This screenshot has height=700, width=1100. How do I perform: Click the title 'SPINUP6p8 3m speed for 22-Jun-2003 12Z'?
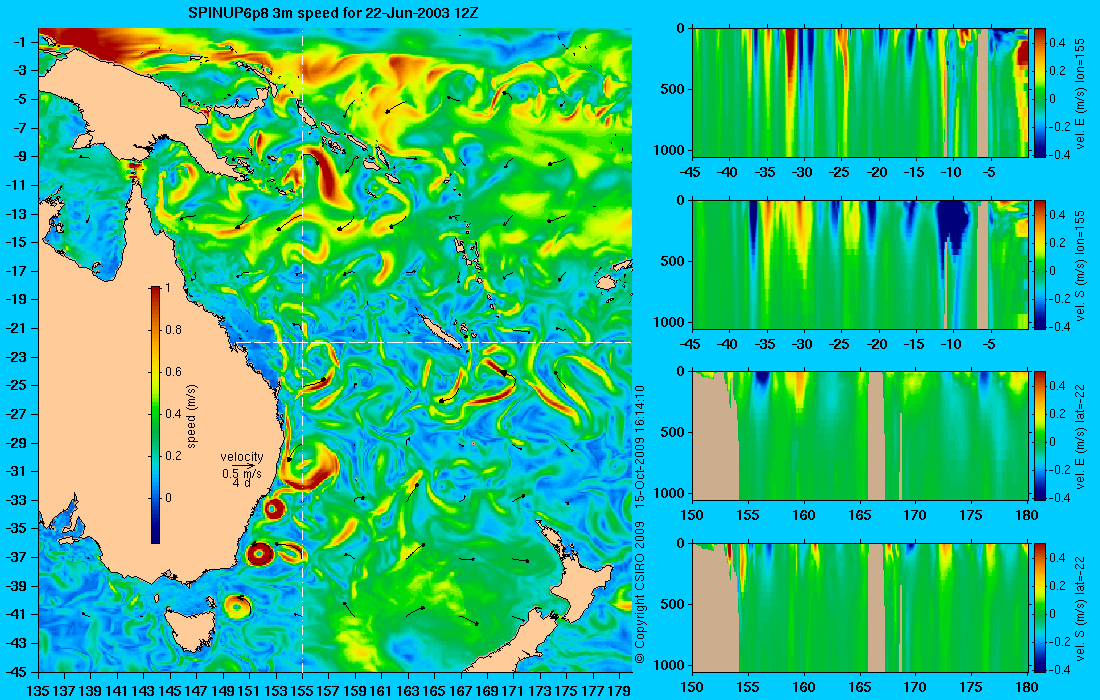[333, 13]
